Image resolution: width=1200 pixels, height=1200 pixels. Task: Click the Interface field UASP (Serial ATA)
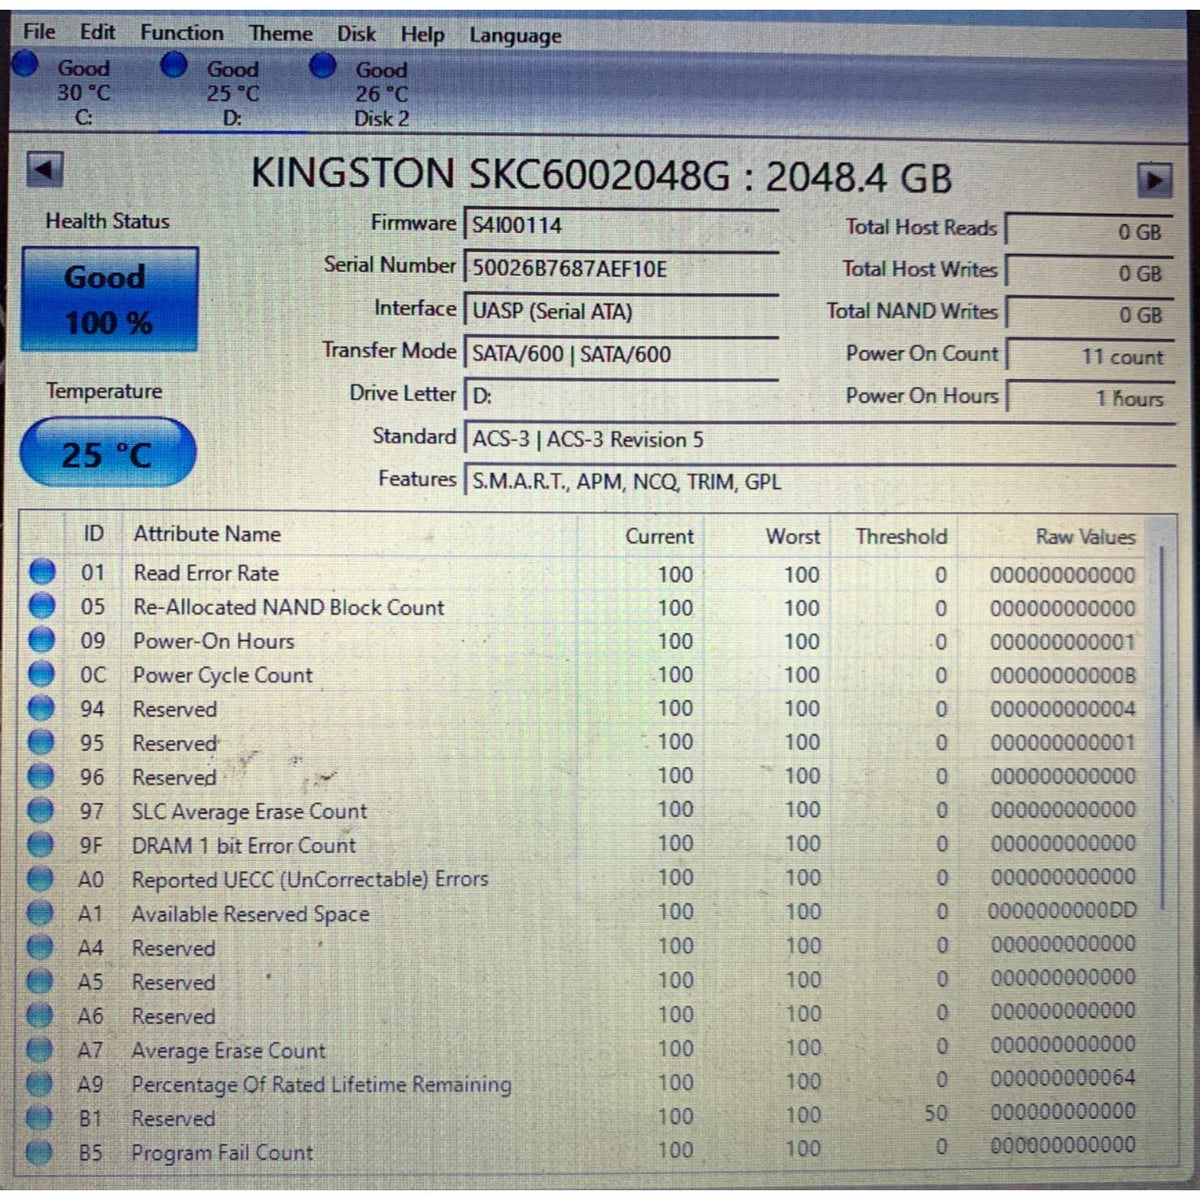[621, 310]
